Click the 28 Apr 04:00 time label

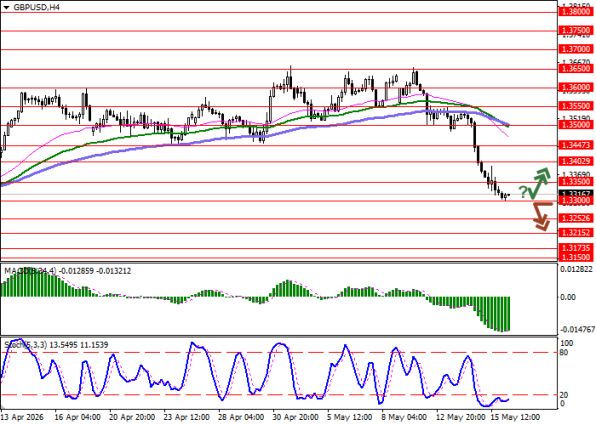[x=242, y=417]
